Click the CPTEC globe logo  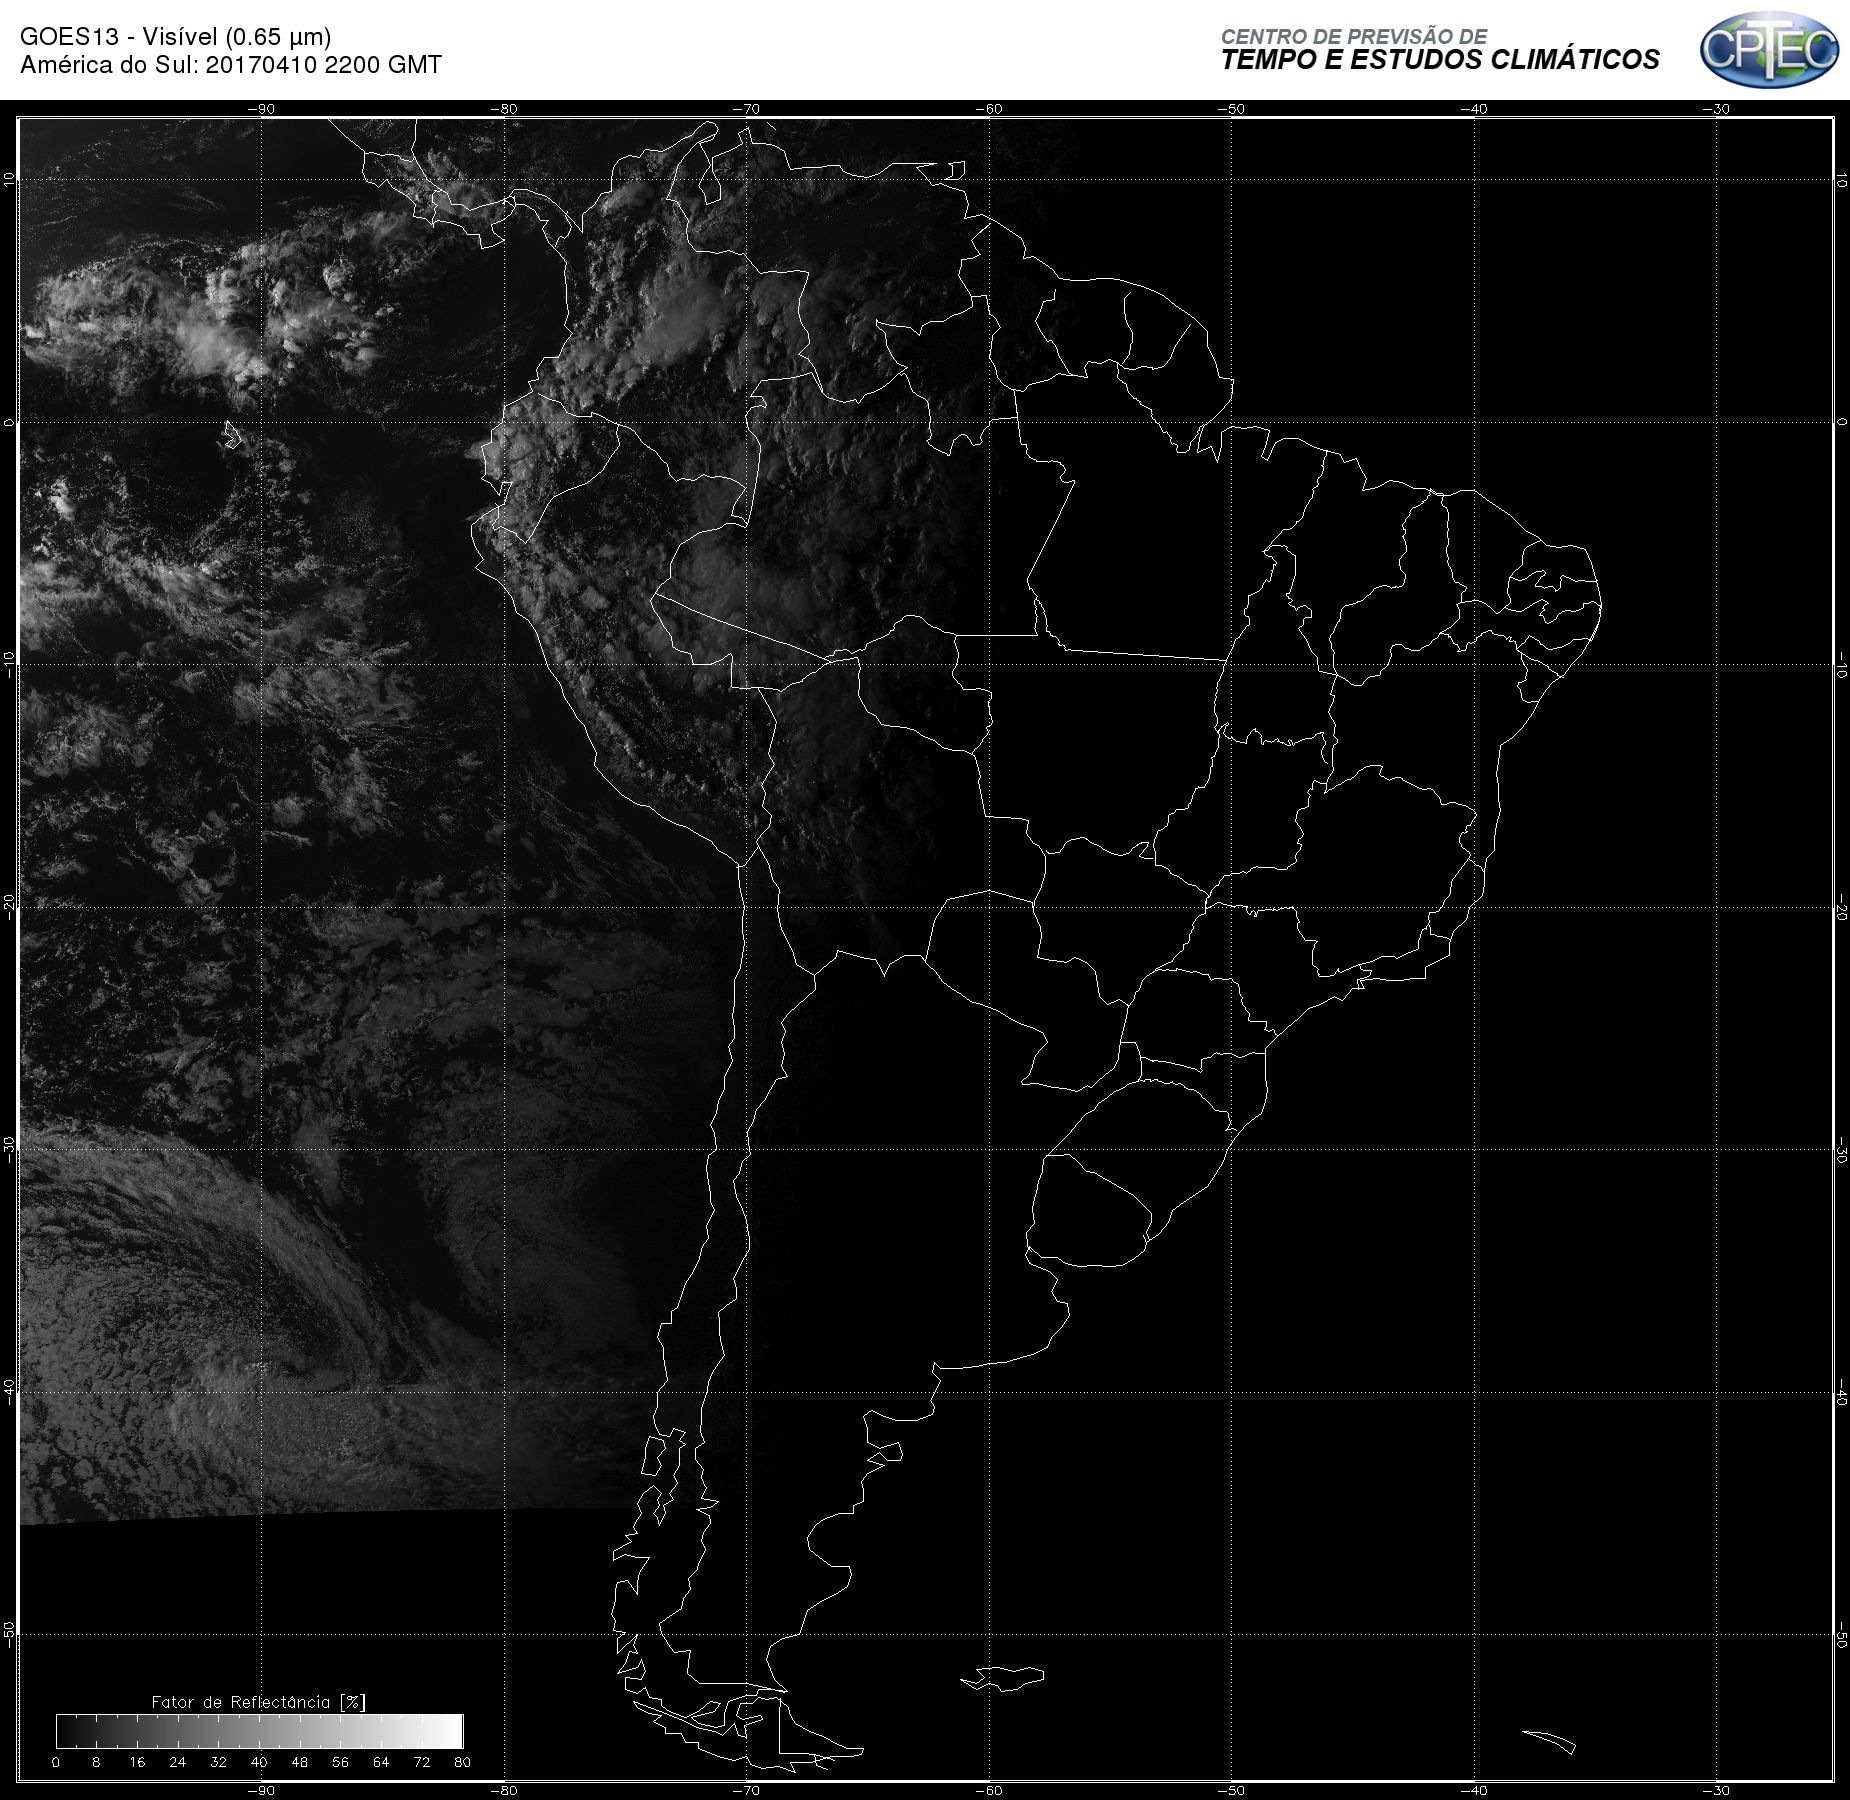pyautogui.click(x=1769, y=49)
